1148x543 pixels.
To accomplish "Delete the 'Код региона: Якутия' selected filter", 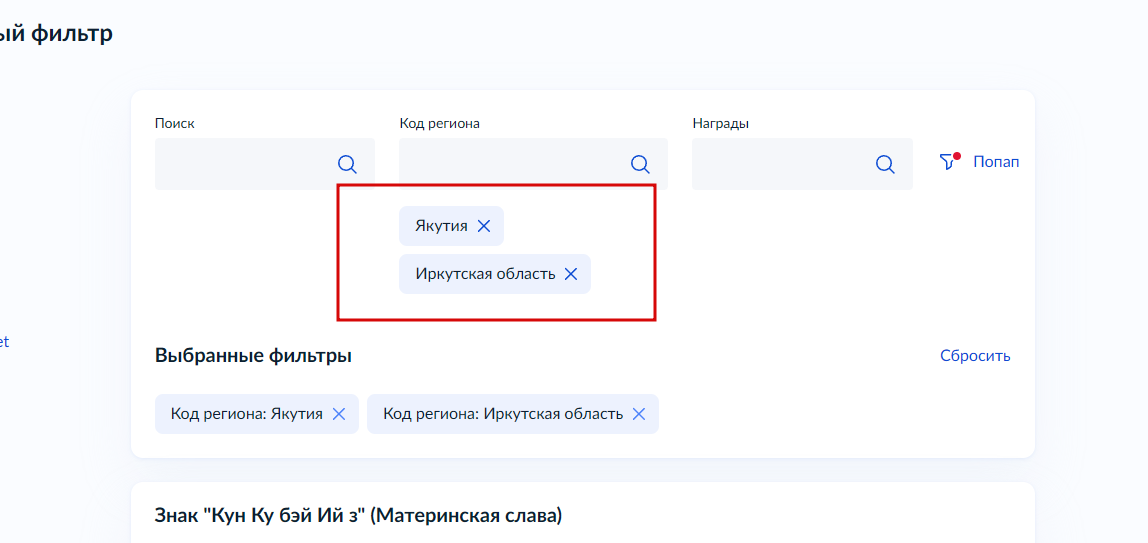I will [x=339, y=414].
